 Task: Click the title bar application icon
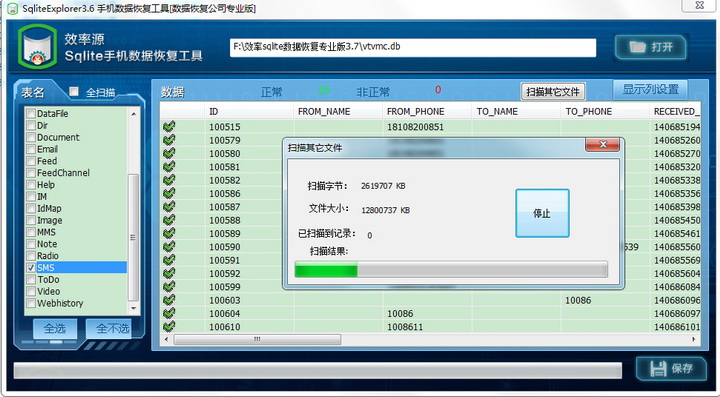12,8
